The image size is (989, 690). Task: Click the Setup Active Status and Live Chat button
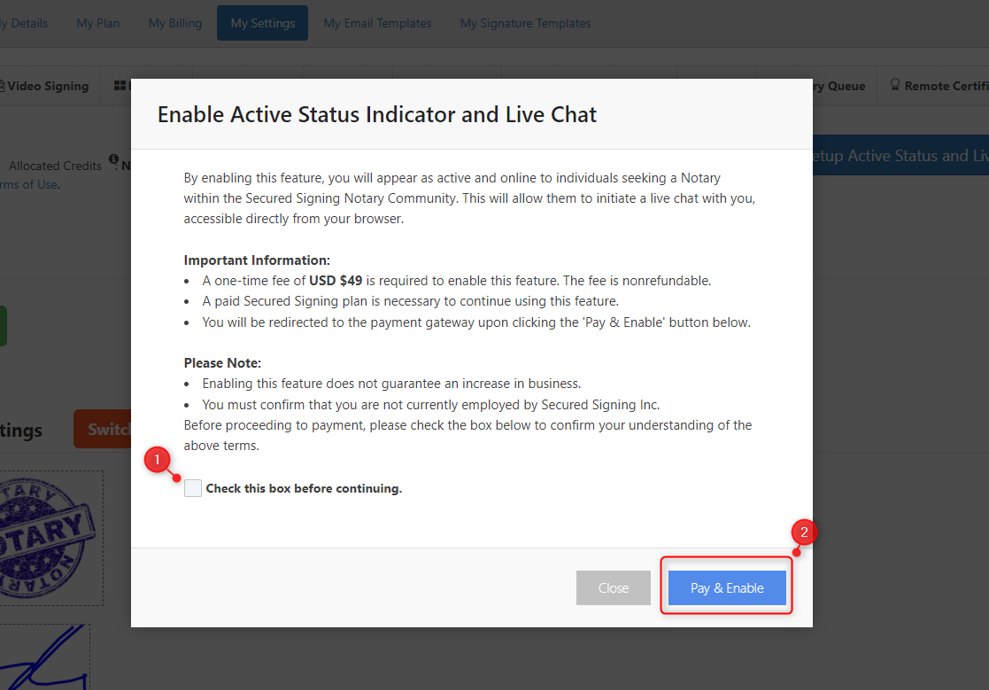(900, 156)
